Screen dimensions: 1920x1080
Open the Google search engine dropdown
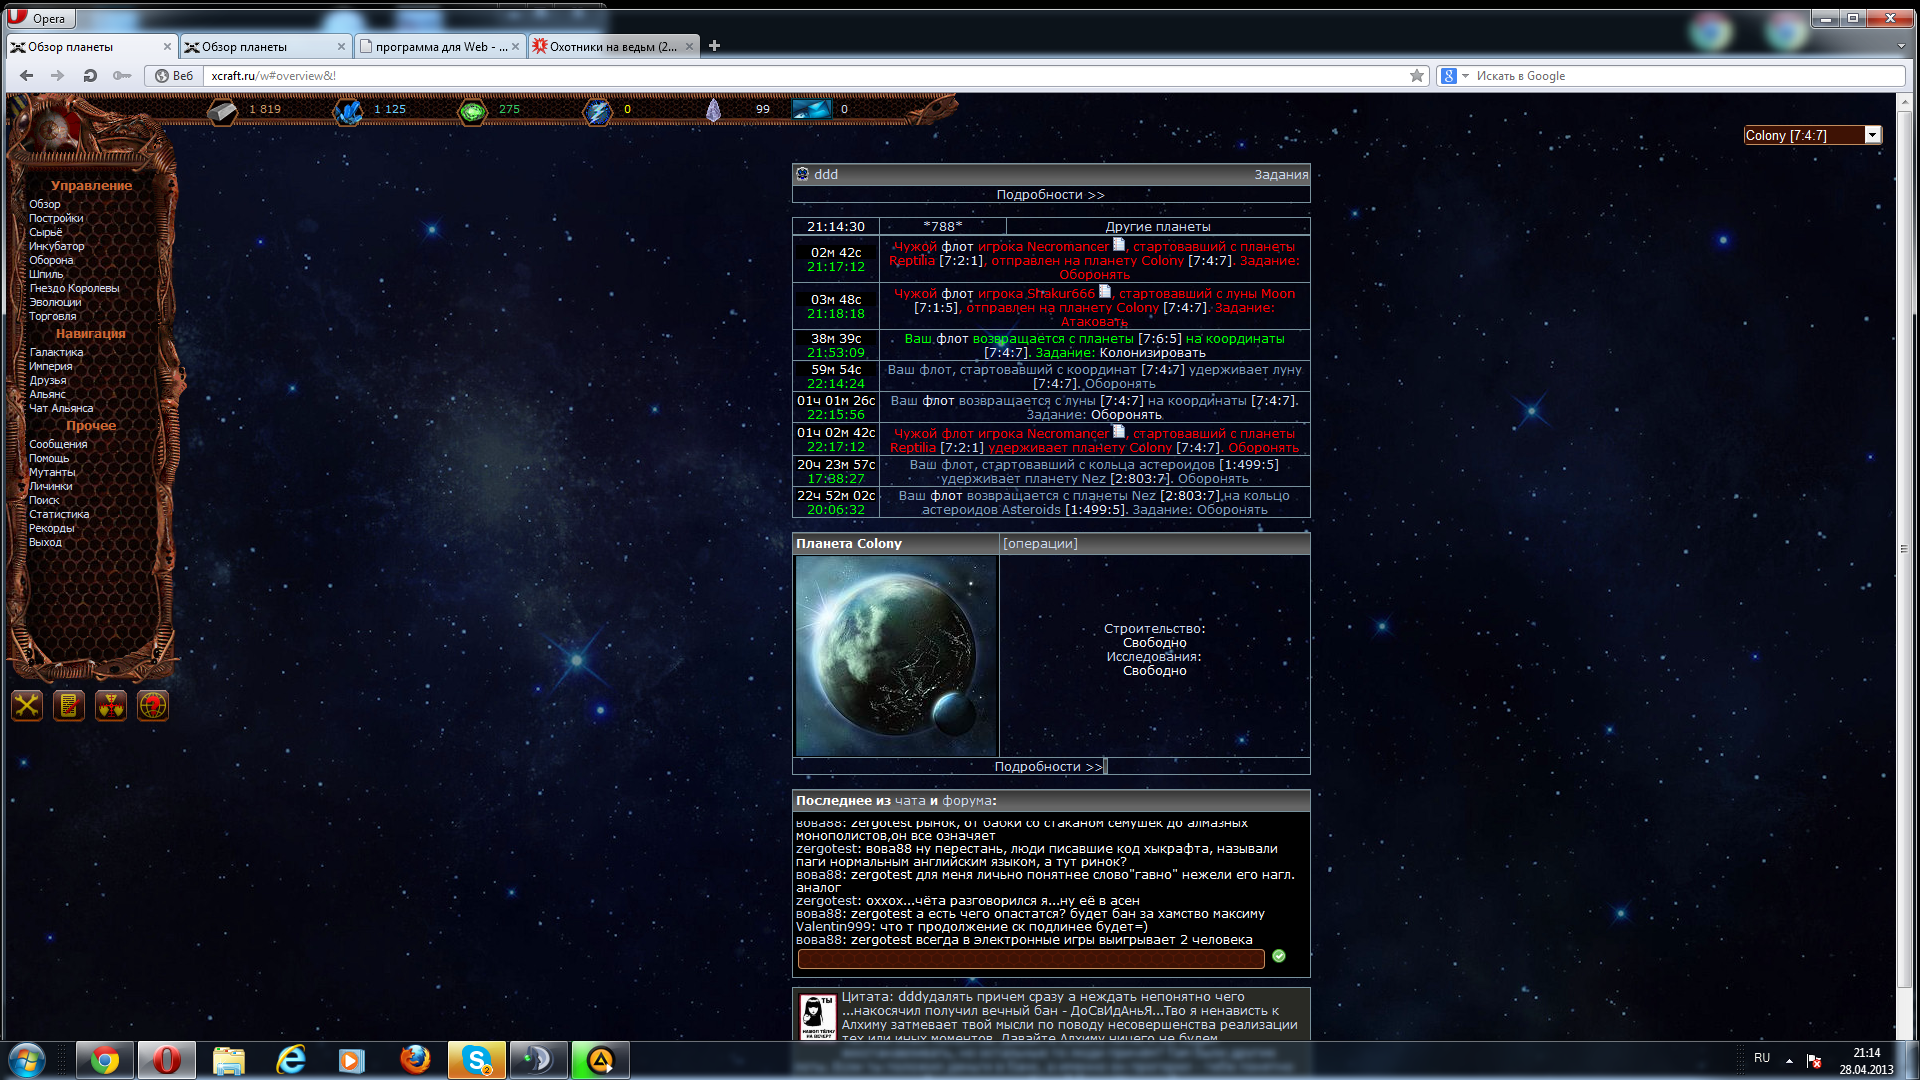coord(1454,76)
